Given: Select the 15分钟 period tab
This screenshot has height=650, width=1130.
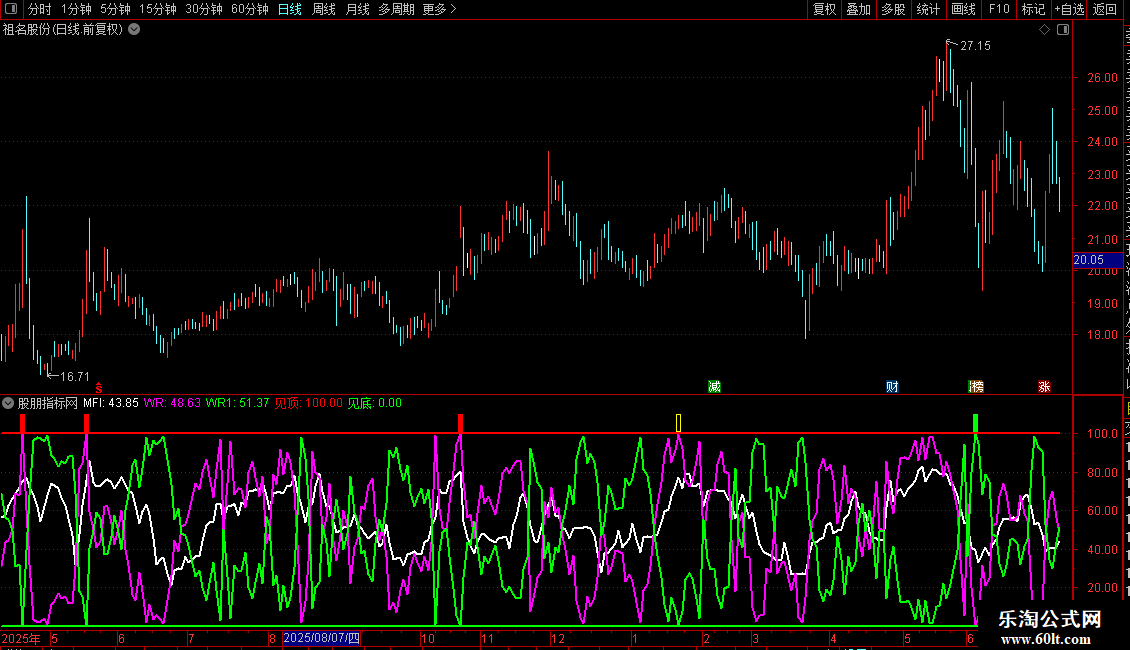Looking at the screenshot, I should click(157, 9).
